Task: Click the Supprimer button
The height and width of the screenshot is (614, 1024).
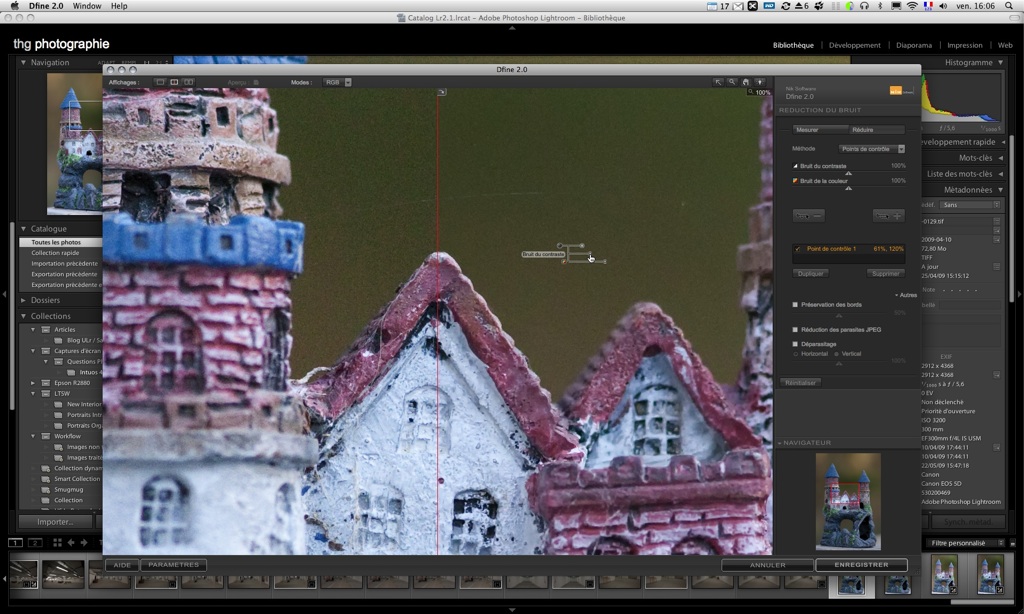Action: (886, 274)
